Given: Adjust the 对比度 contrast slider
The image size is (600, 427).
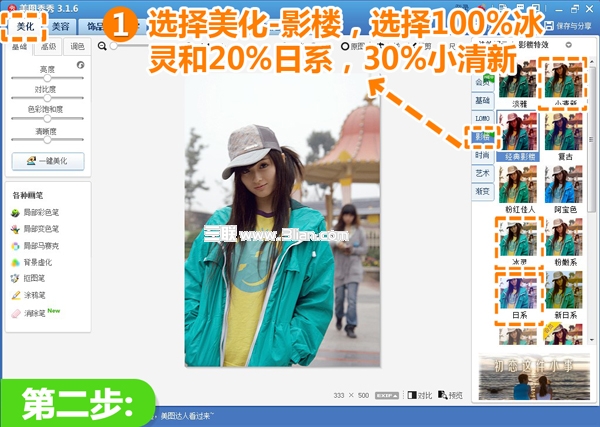Looking at the screenshot, I should 47,98.
